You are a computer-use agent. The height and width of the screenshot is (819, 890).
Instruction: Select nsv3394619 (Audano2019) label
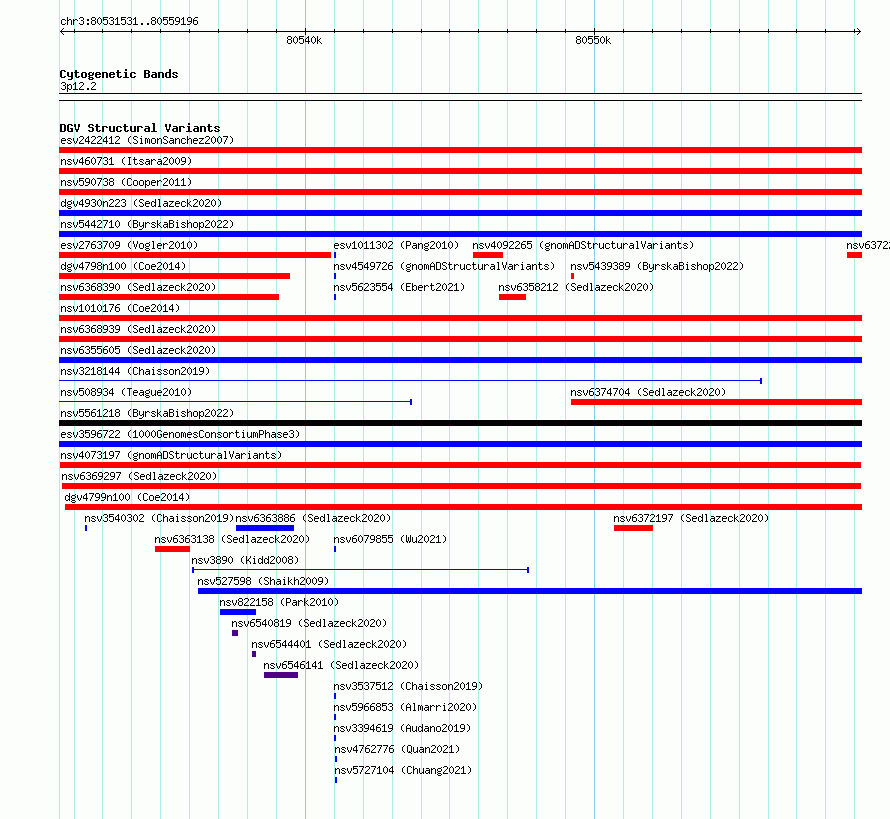pyautogui.click(x=402, y=728)
